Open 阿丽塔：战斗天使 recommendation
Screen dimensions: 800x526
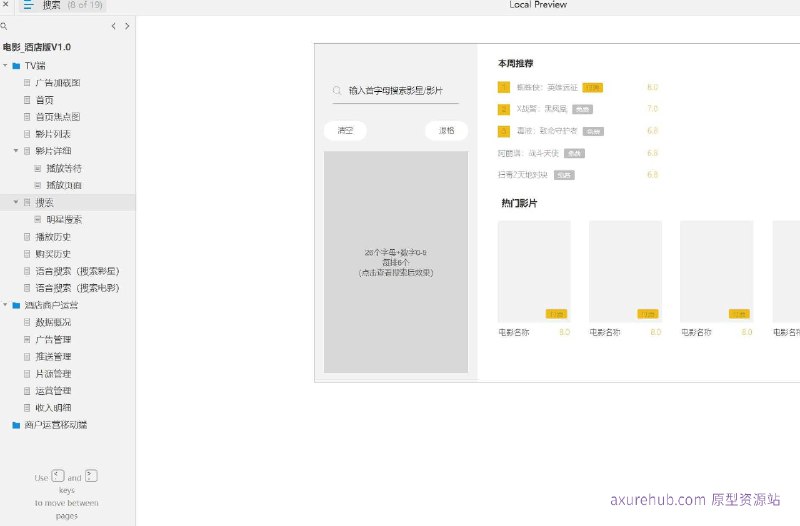click(x=528, y=153)
